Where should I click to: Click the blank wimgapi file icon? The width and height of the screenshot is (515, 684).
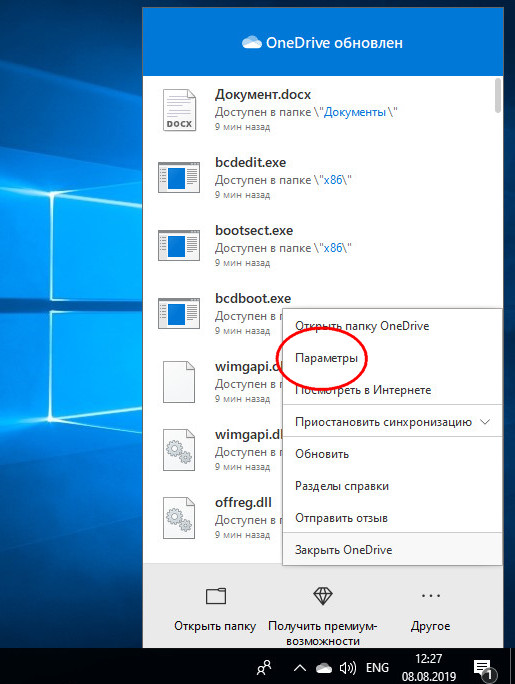point(179,382)
